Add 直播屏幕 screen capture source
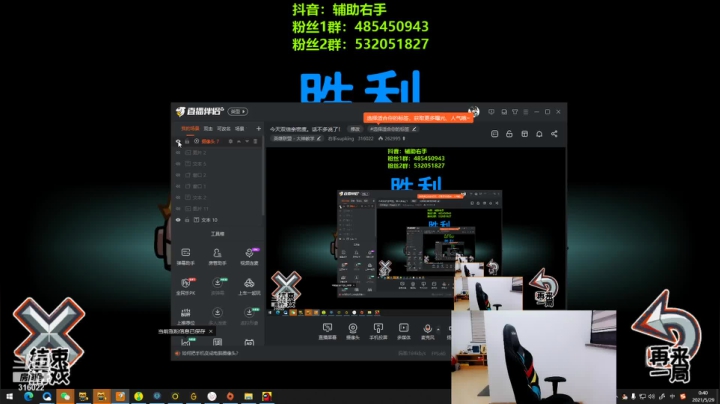Viewport: 720px width, 404px height. 327,331
